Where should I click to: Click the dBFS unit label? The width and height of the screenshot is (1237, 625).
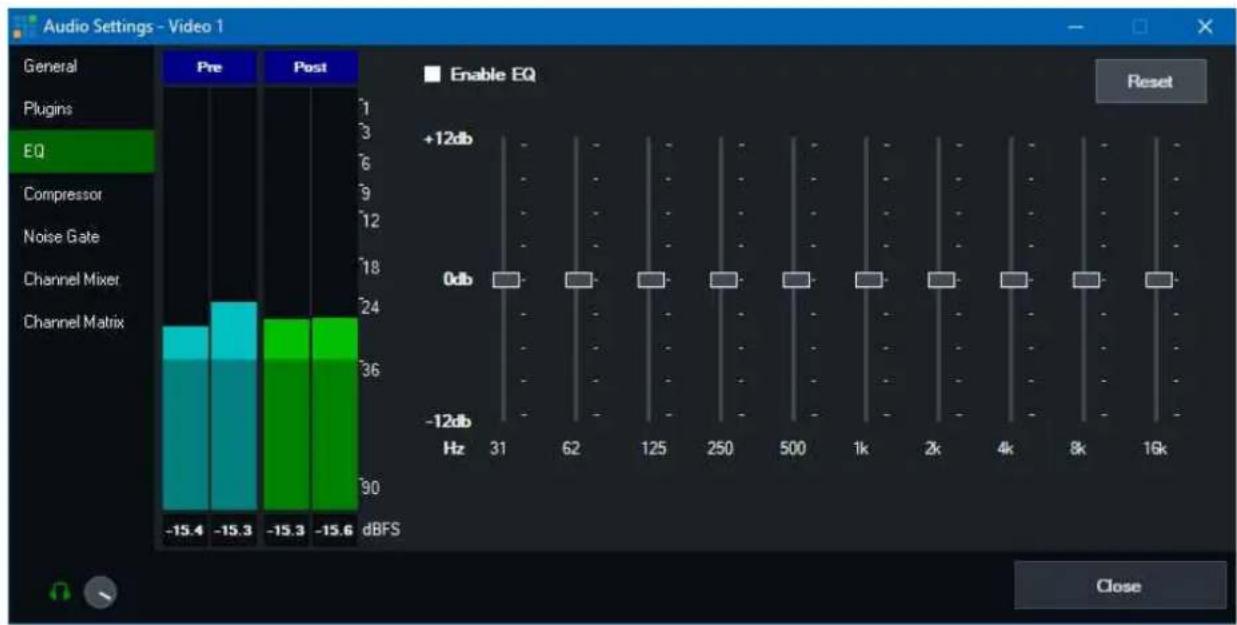click(381, 529)
